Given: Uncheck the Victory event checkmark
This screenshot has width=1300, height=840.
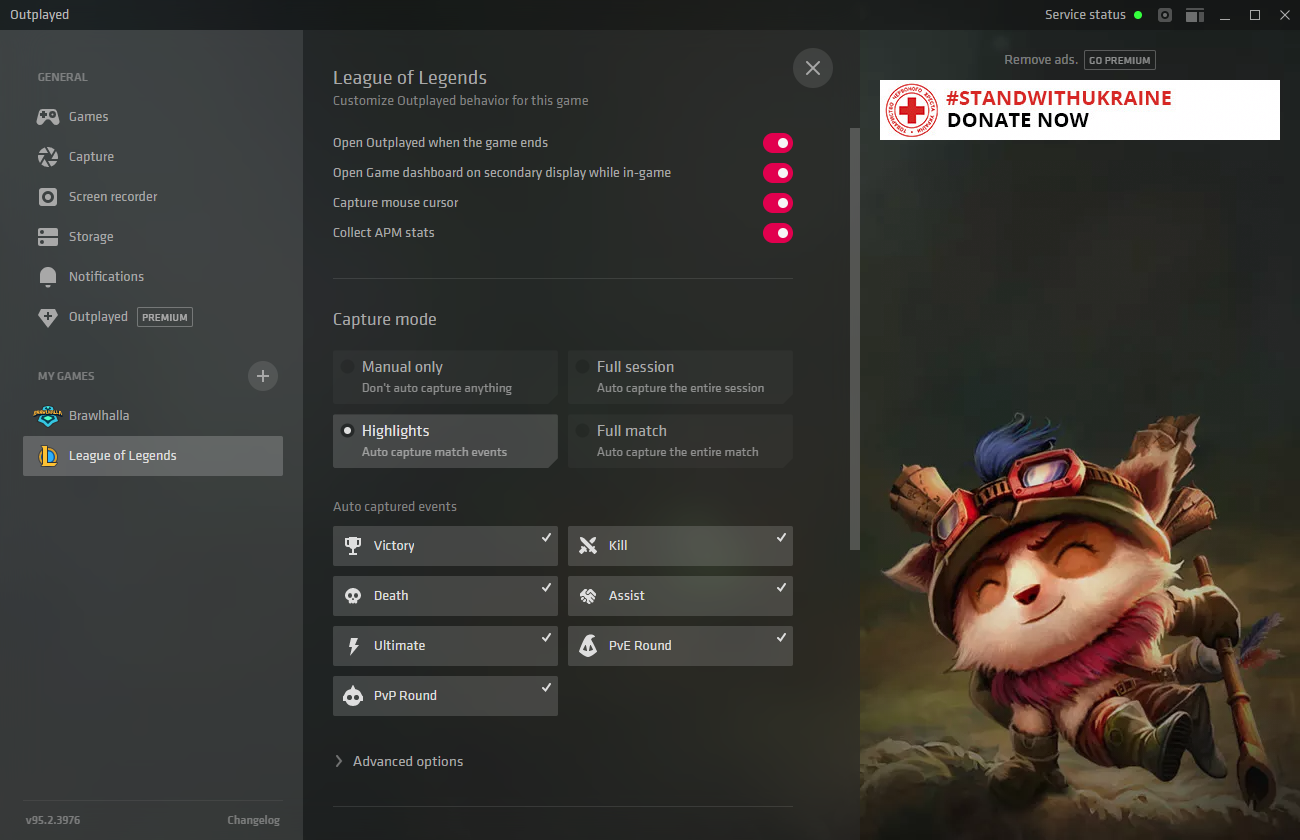Looking at the screenshot, I should pyautogui.click(x=546, y=537).
